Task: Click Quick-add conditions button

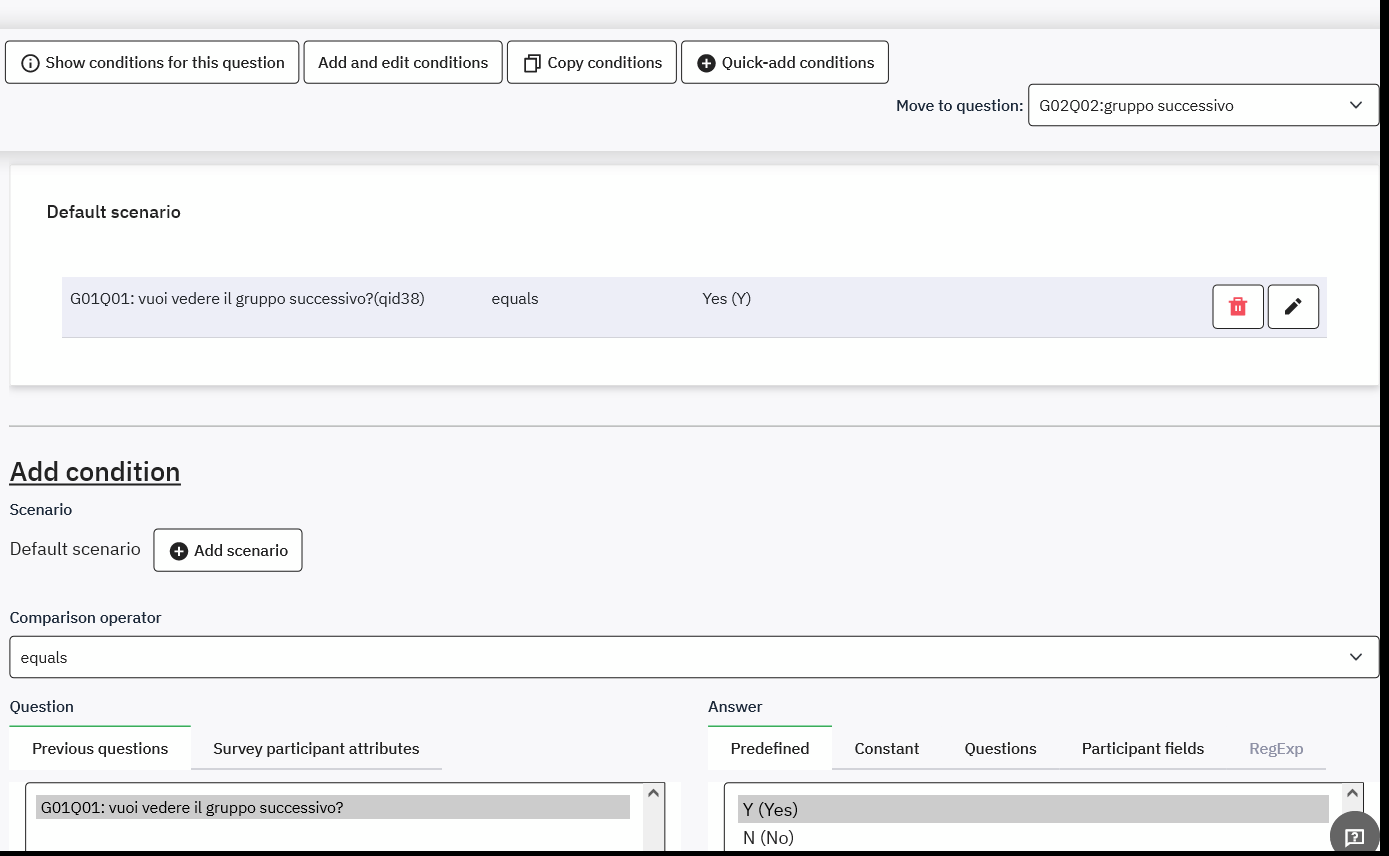Action: click(785, 62)
